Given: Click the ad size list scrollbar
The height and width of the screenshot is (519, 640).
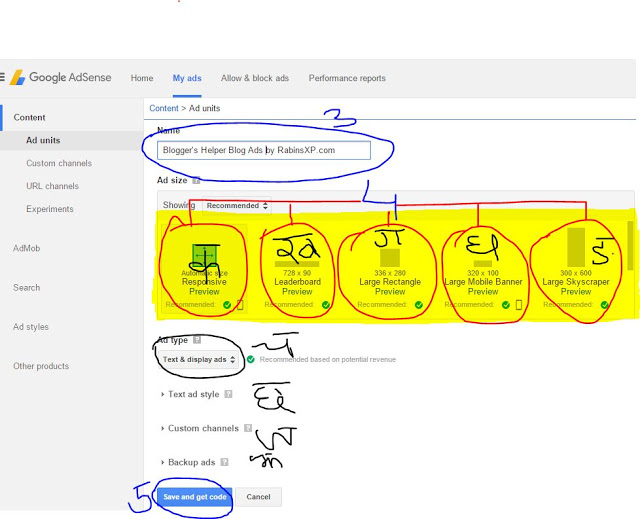Looking at the screenshot, I should pos(631,246).
